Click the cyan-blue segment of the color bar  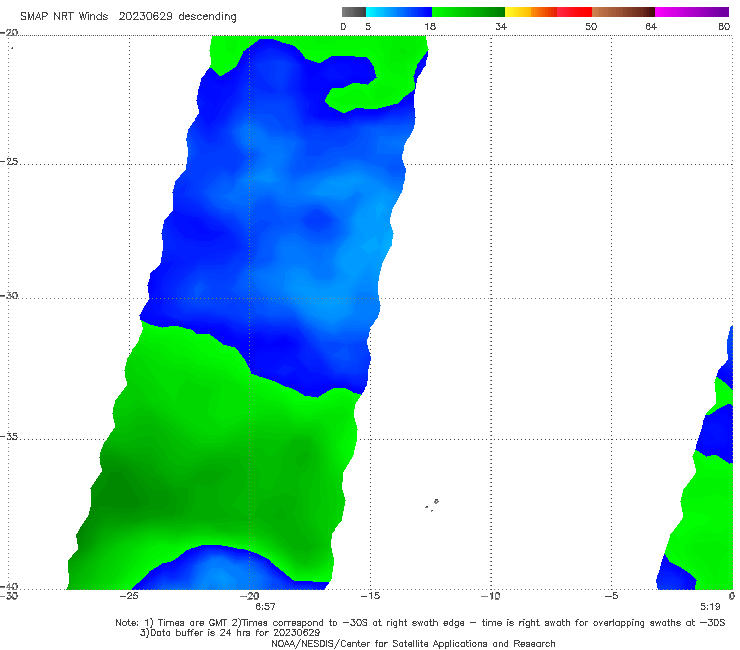coord(399,12)
